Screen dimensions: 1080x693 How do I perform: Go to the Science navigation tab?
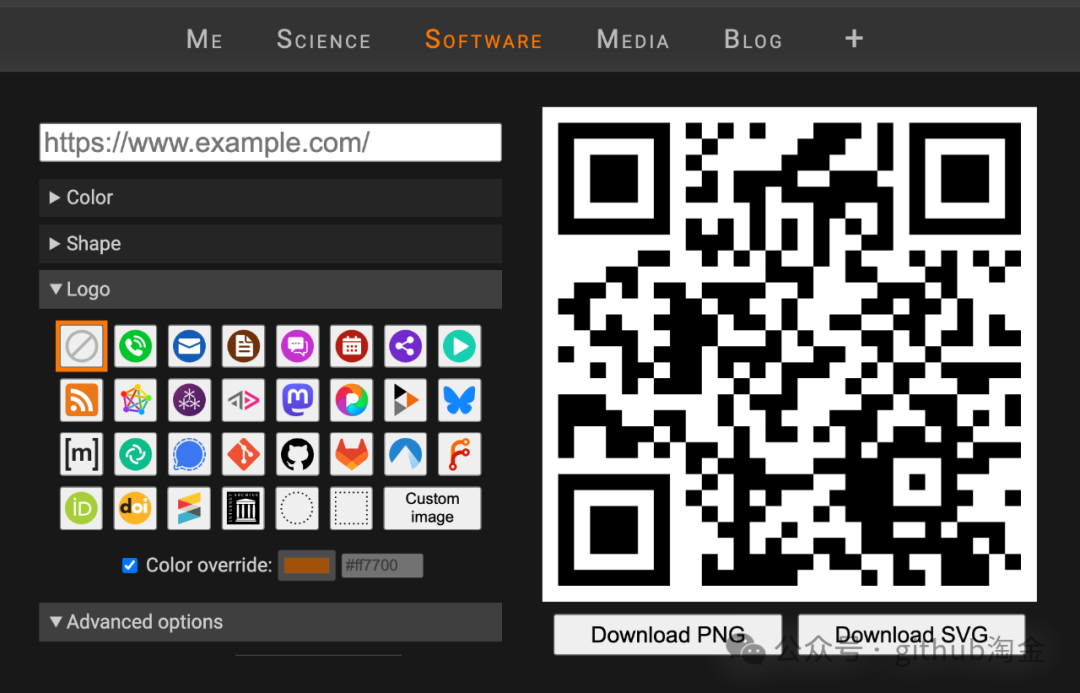pos(324,39)
